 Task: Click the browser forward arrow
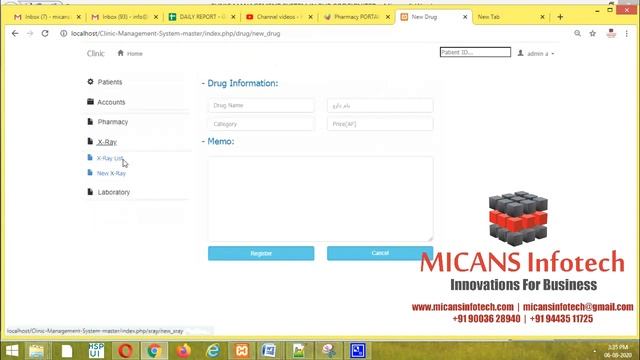pos(30,33)
